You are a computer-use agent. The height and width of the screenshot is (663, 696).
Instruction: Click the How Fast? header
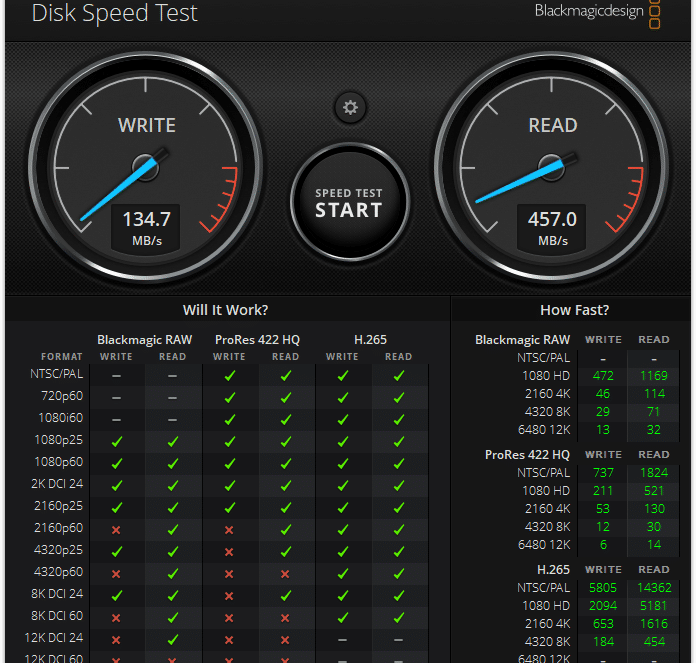574,310
